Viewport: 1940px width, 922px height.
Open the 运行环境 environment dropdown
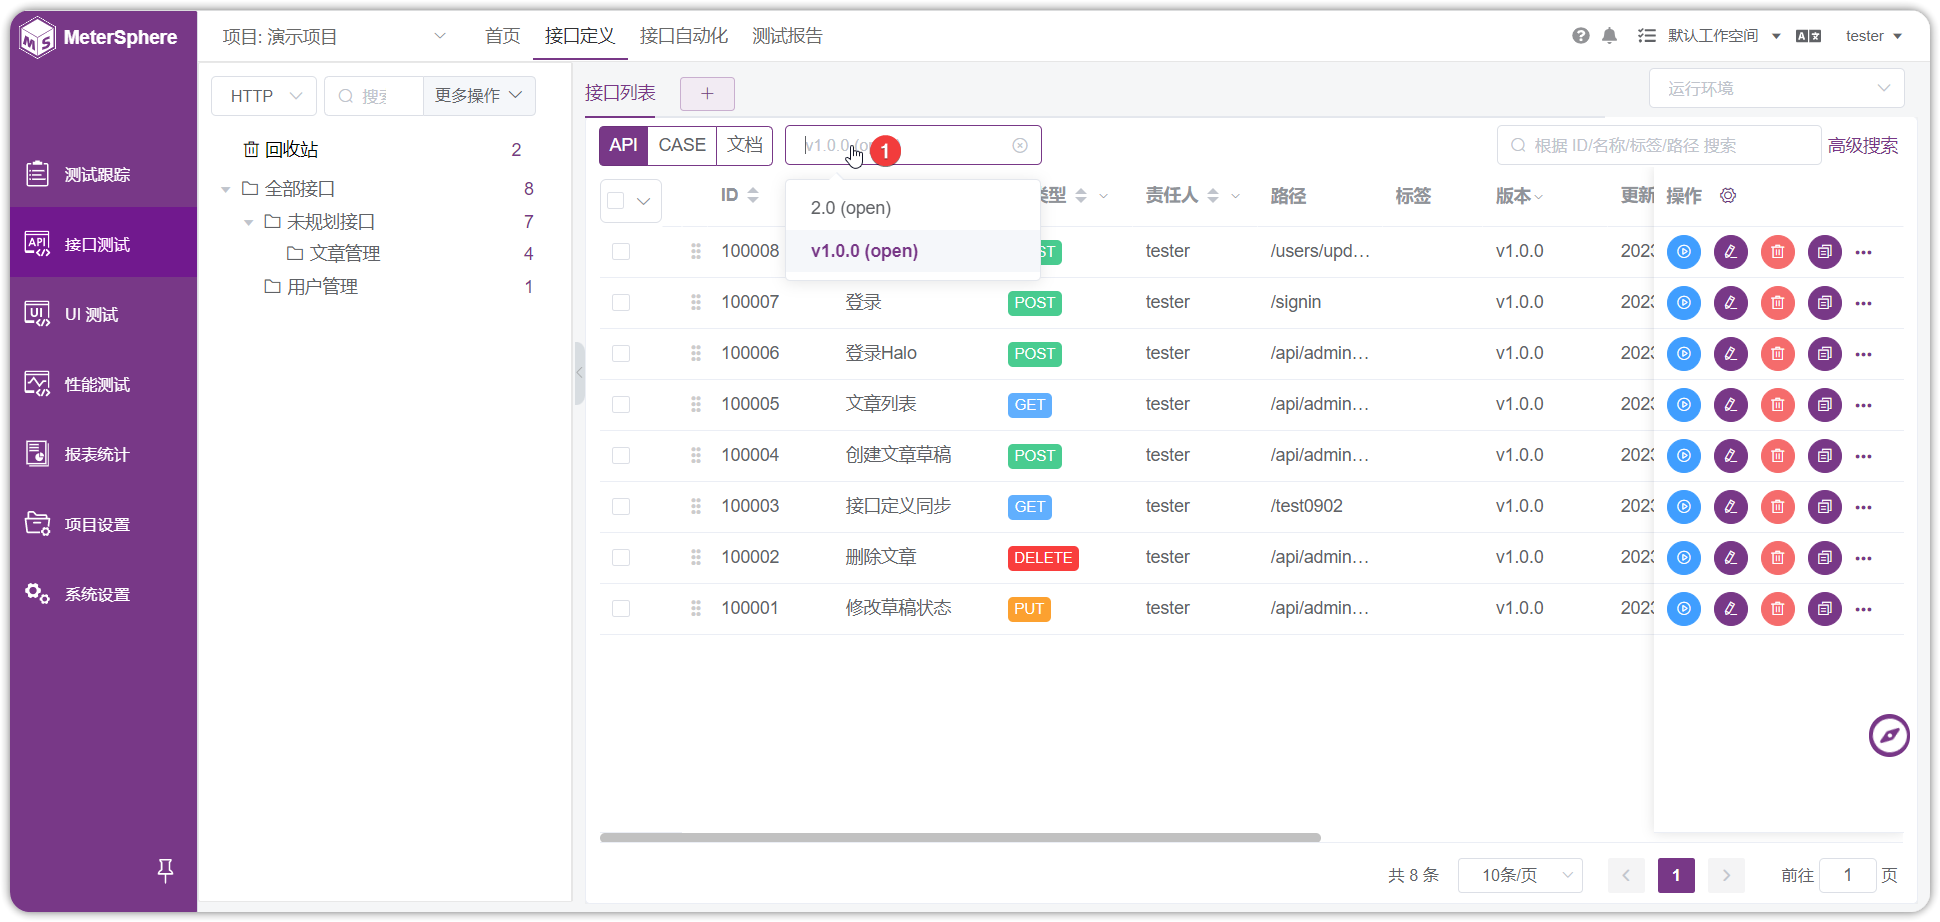[1776, 89]
